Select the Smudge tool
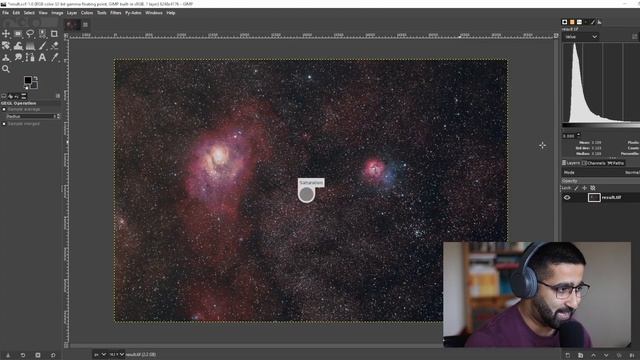Image resolution: width=640 pixels, height=360 pixels. coord(18,58)
